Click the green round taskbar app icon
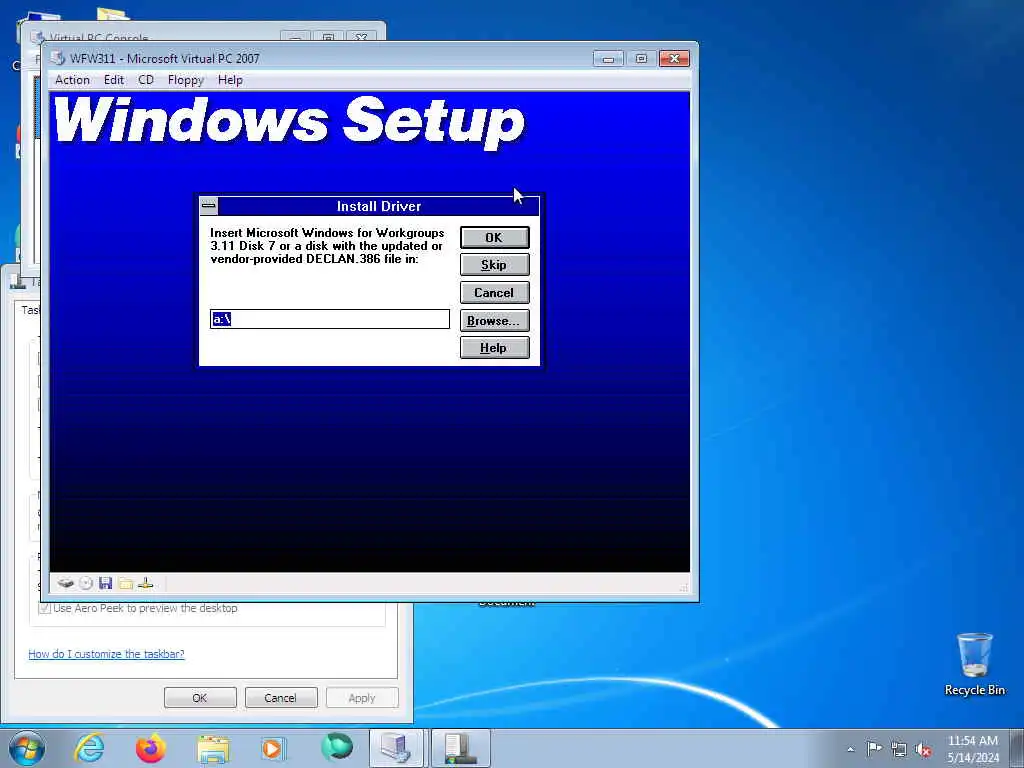1024x768 pixels. coord(337,747)
